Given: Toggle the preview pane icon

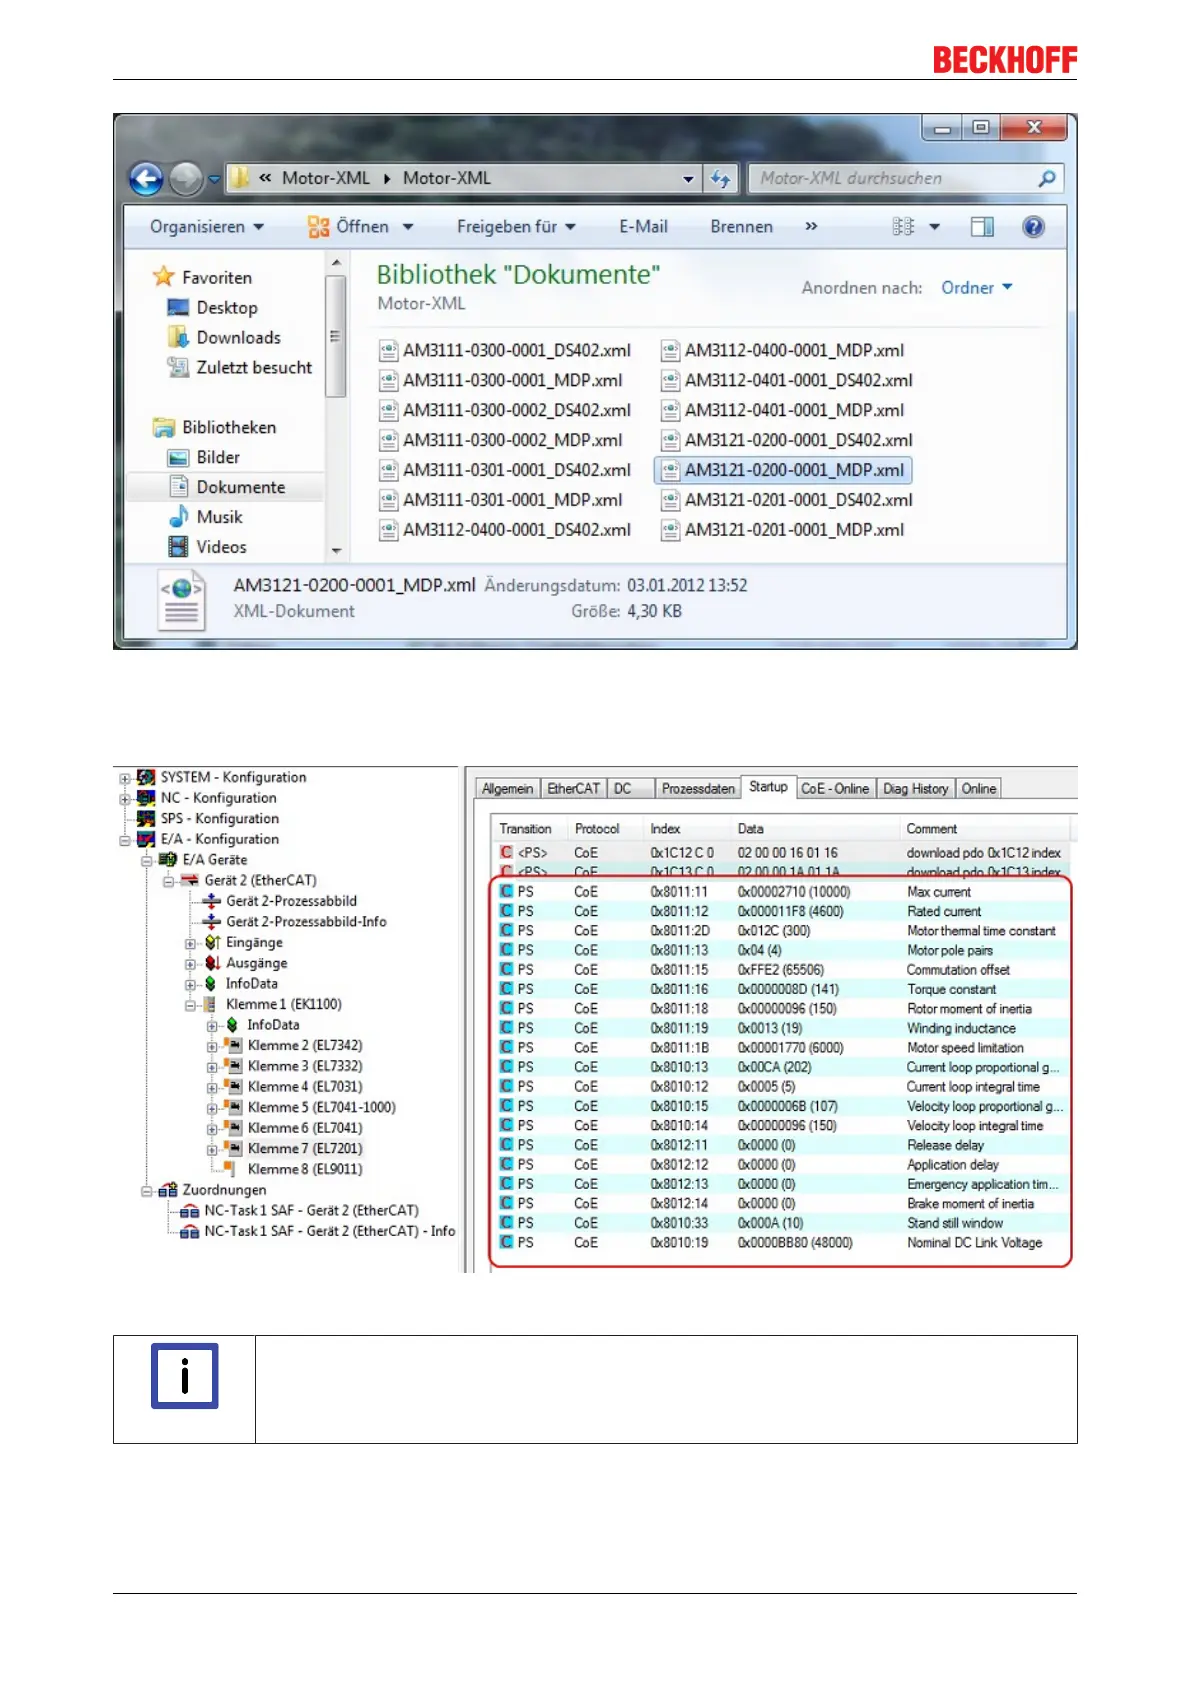Looking at the screenshot, I should [982, 227].
